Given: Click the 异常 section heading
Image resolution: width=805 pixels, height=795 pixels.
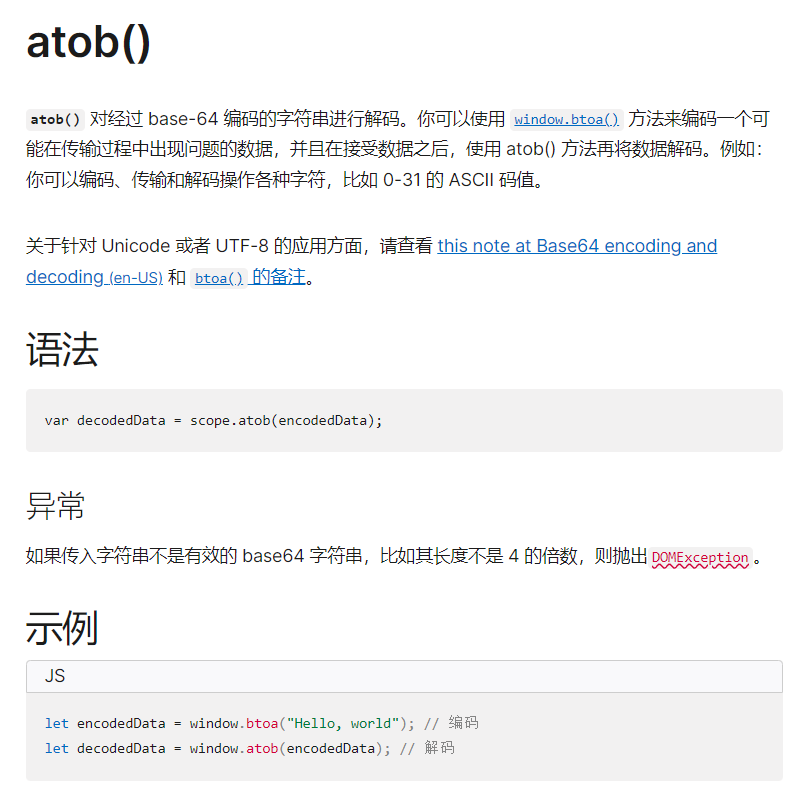Looking at the screenshot, I should click(55, 506).
